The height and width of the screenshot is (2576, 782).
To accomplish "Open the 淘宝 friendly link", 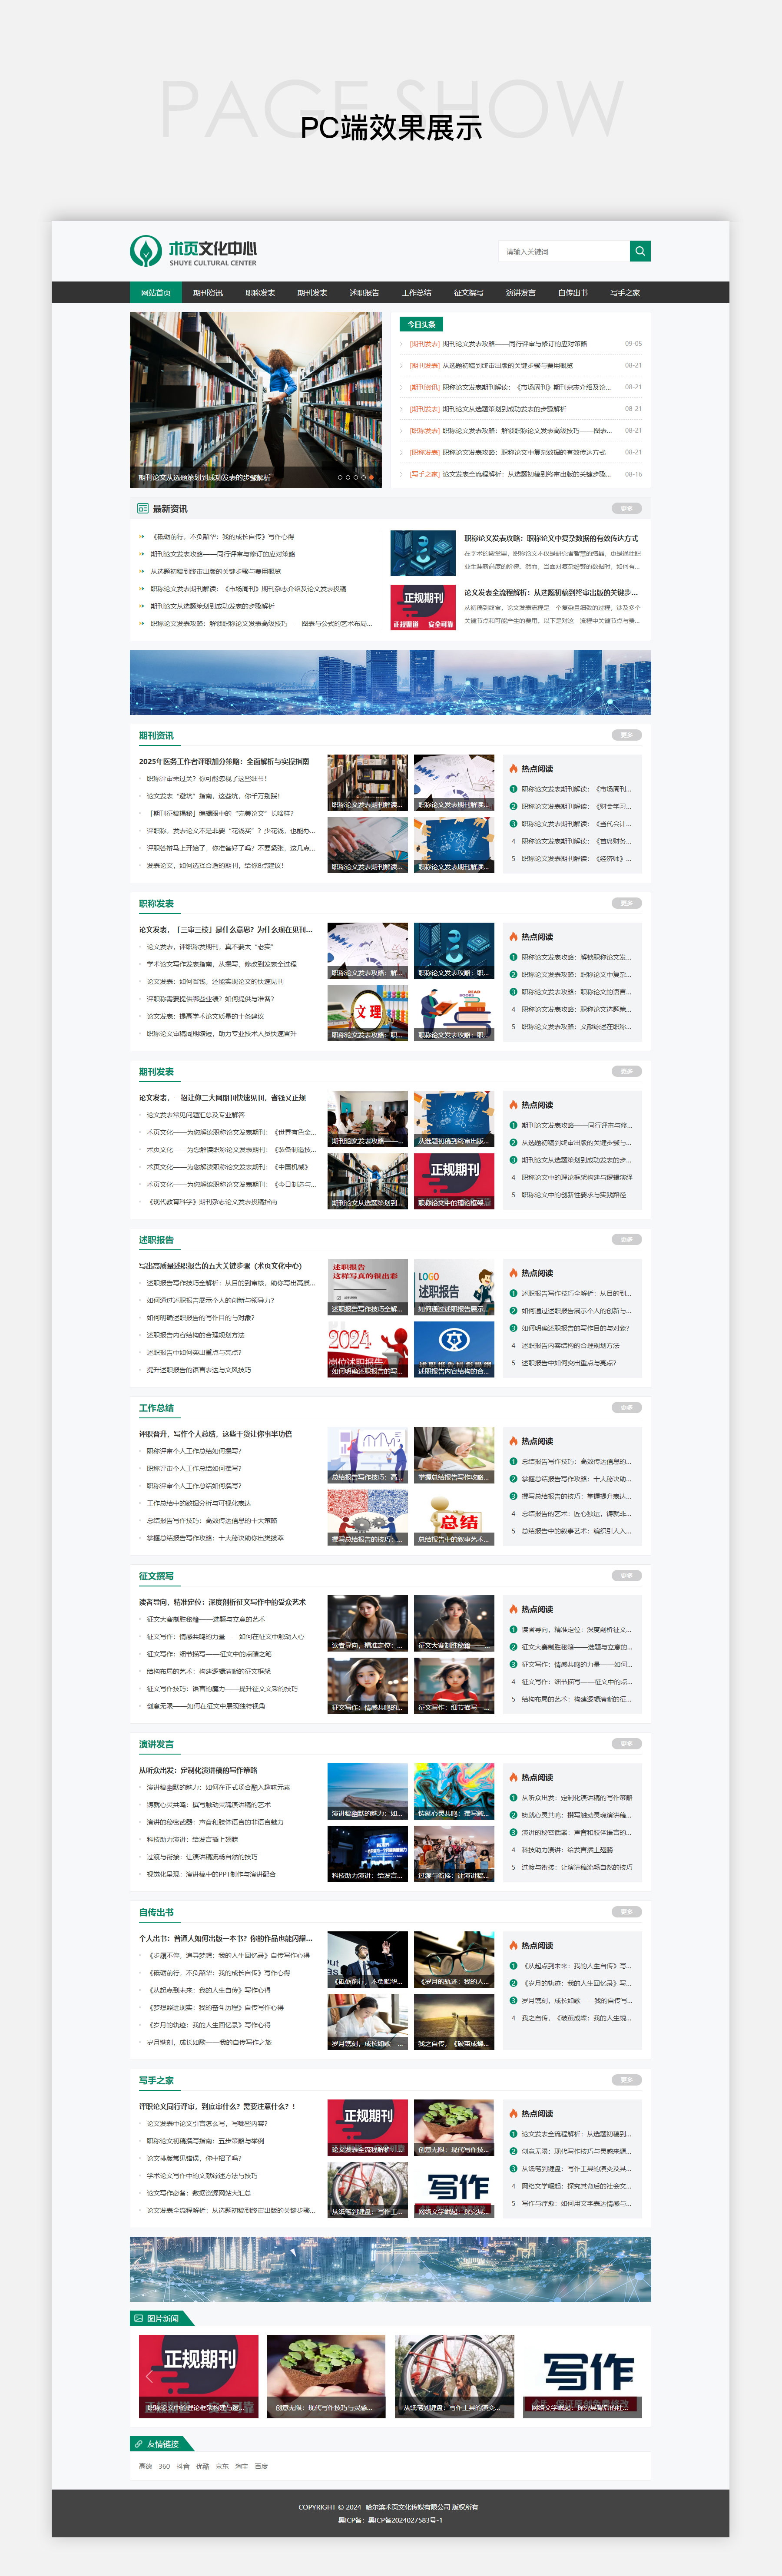I will (241, 2467).
